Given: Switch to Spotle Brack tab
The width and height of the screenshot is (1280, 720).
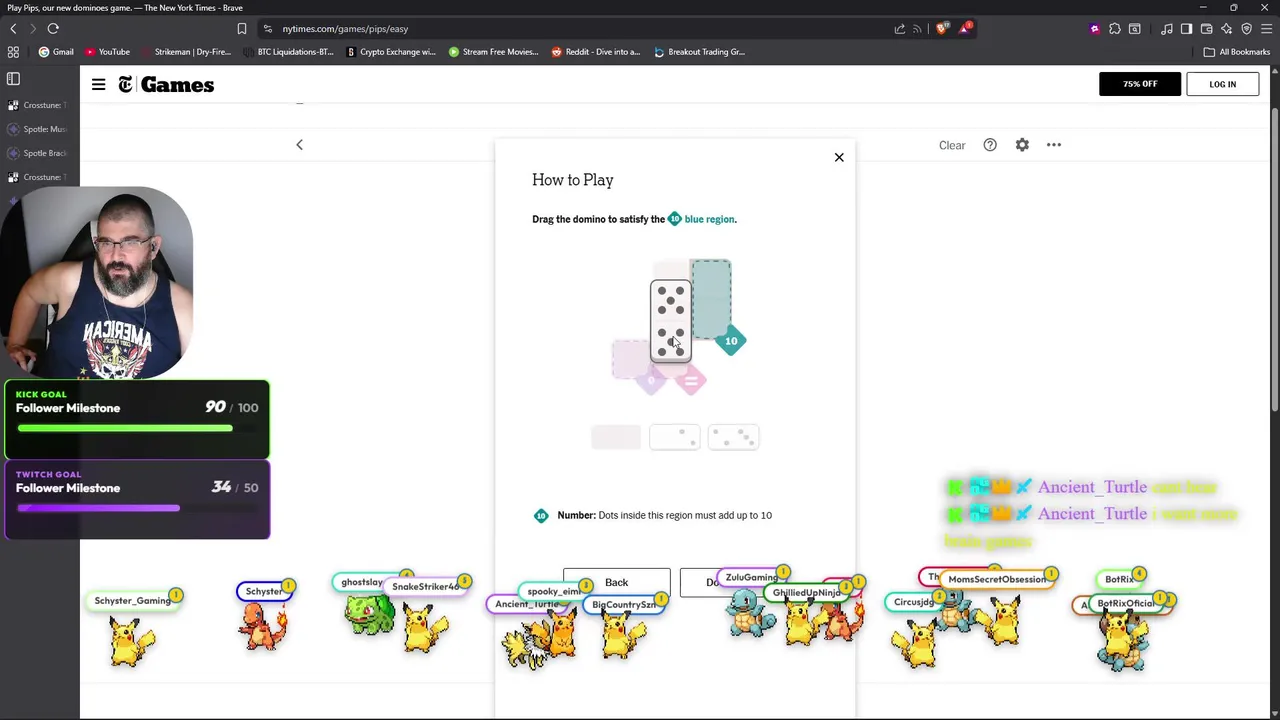Looking at the screenshot, I should pos(37,153).
